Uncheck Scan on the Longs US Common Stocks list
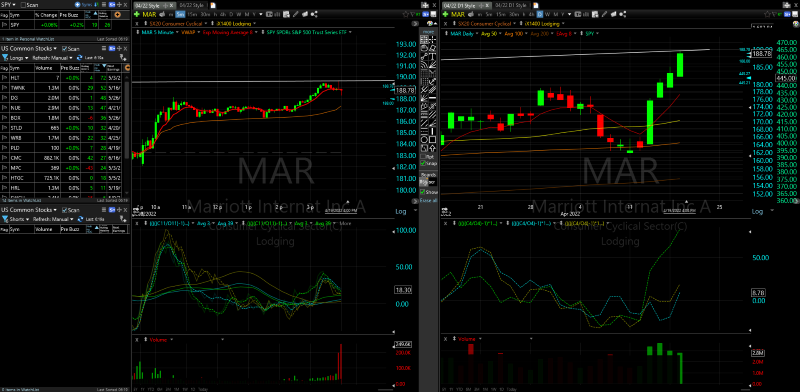The width and height of the screenshot is (800, 392). pyautogui.click(x=64, y=49)
